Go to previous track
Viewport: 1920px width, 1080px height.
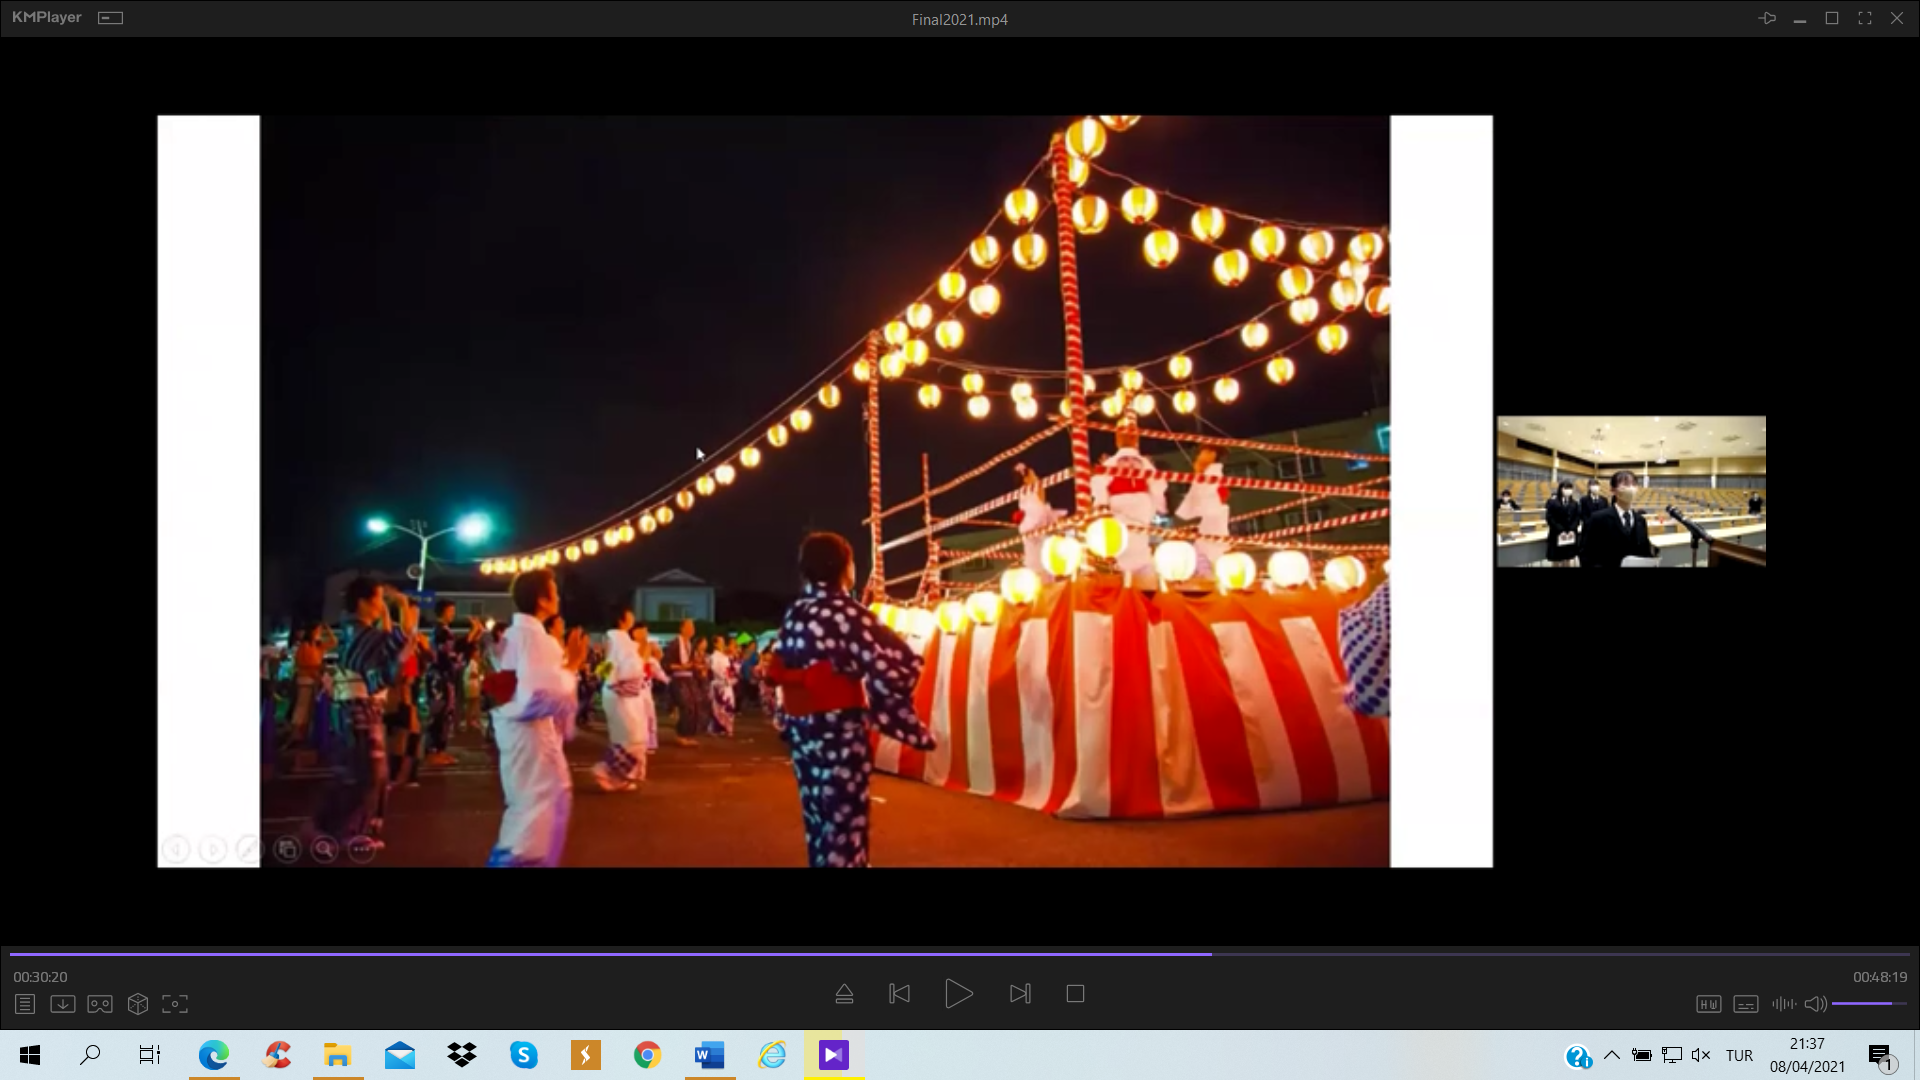899,994
